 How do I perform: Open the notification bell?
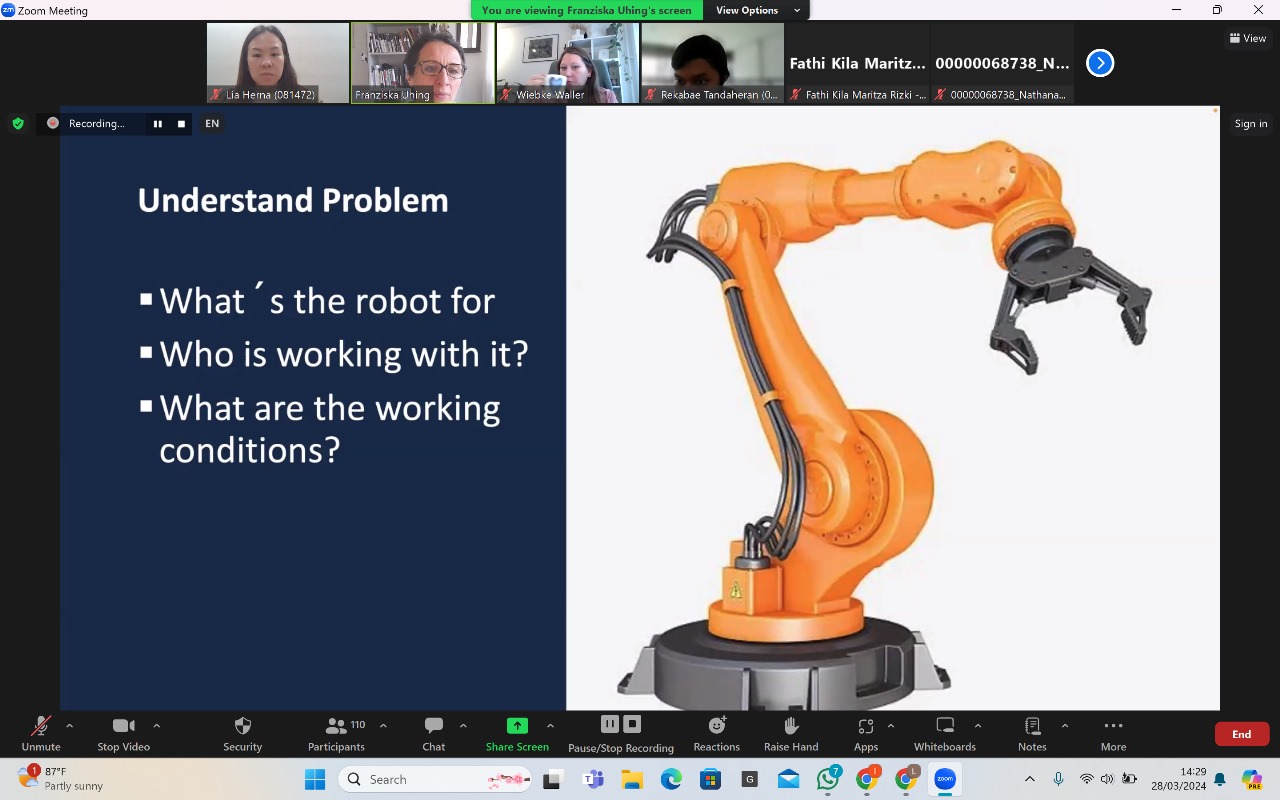coord(1220,779)
